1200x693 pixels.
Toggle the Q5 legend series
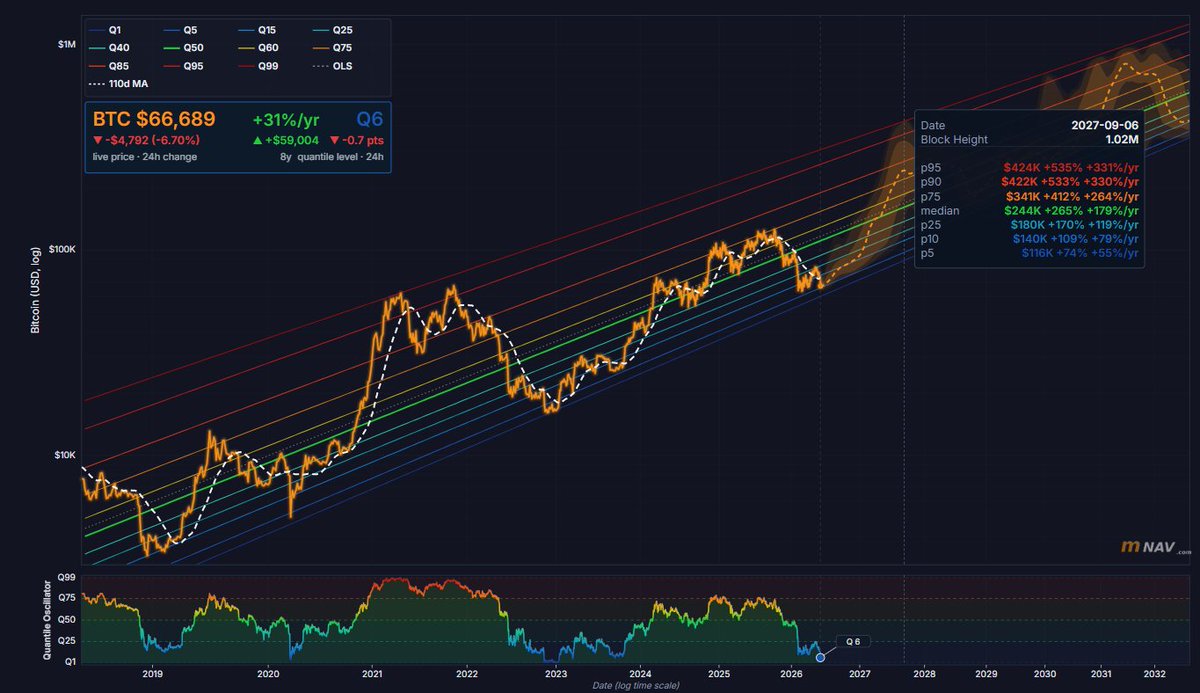180,30
